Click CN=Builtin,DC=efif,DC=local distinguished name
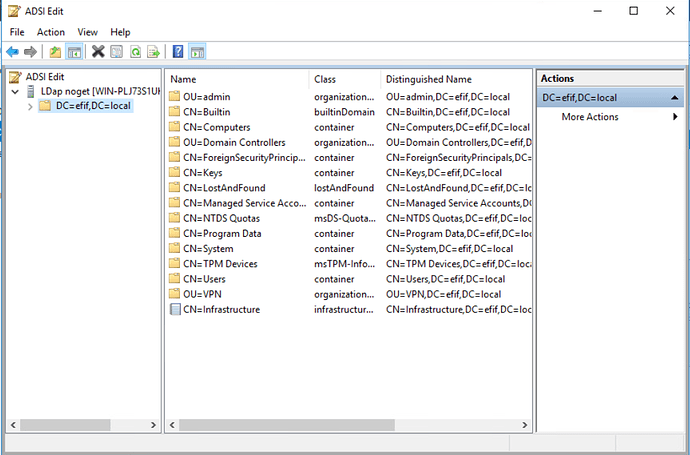 448,112
